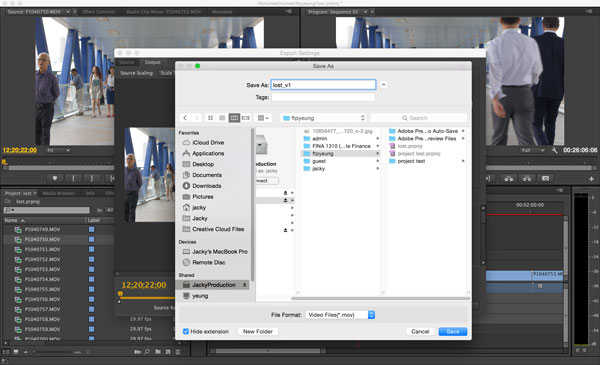Select guest folder in column list
The height and width of the screenshot is (365, 600).
click(341, 161)
